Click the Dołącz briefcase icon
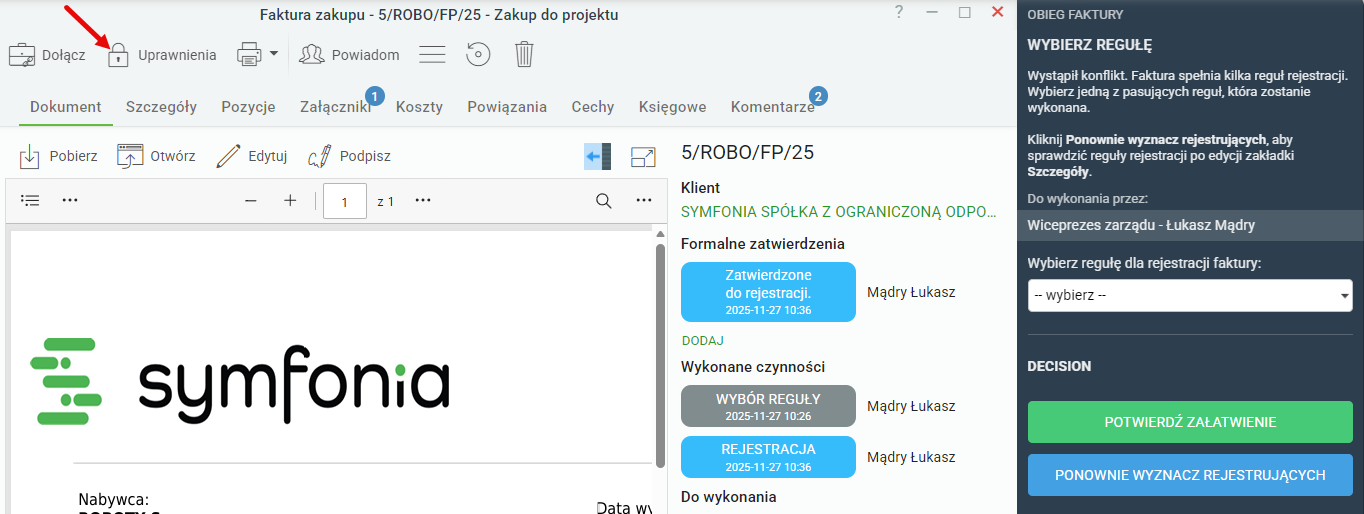This screenshot has height=514, width=1364. (x=22, y=55)
